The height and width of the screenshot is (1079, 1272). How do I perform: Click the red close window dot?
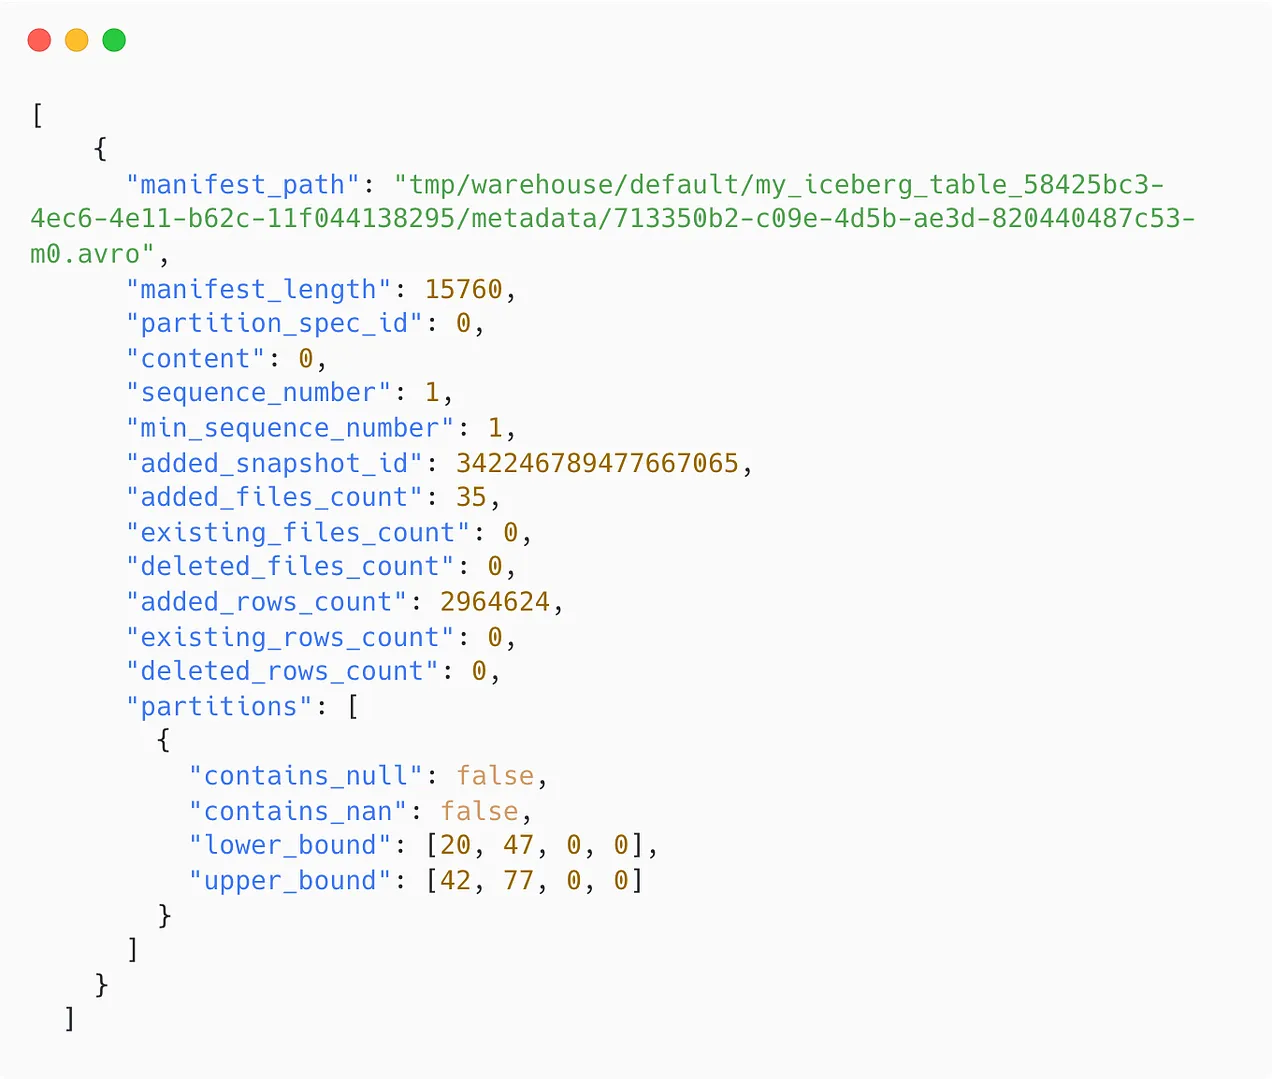(39, 40)
